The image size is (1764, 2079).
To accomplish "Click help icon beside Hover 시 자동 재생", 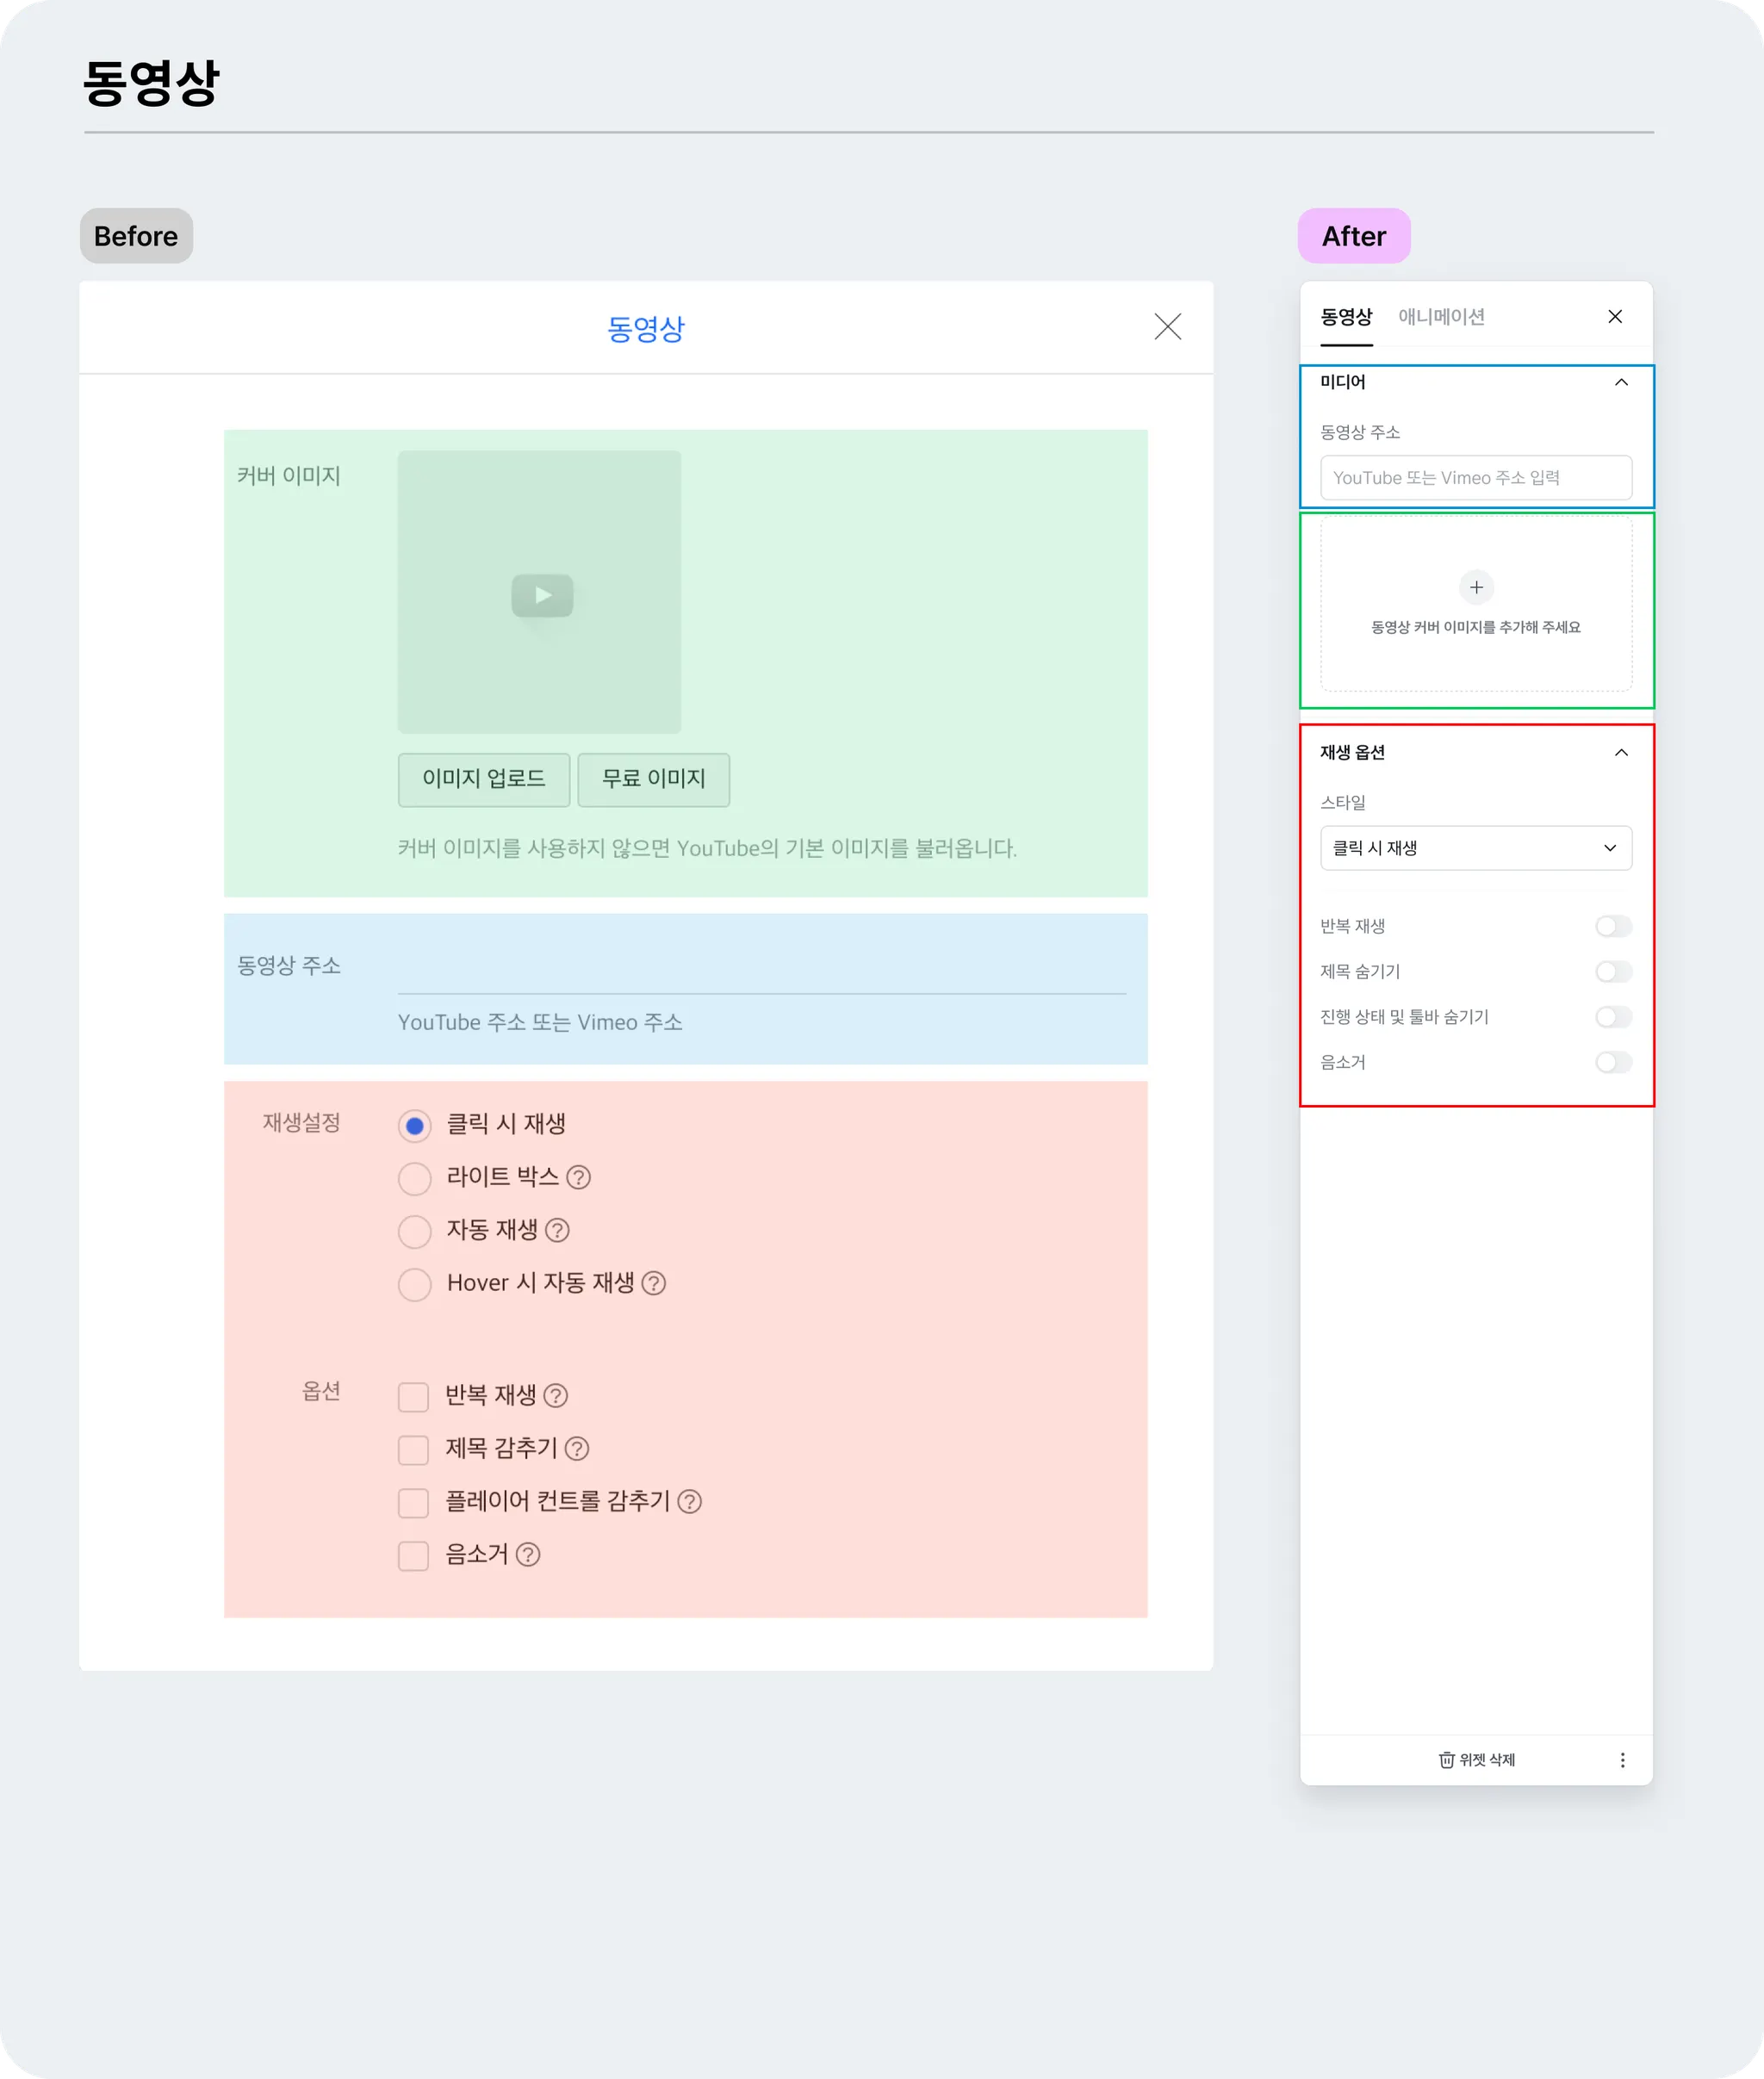I will [653, 1283].
